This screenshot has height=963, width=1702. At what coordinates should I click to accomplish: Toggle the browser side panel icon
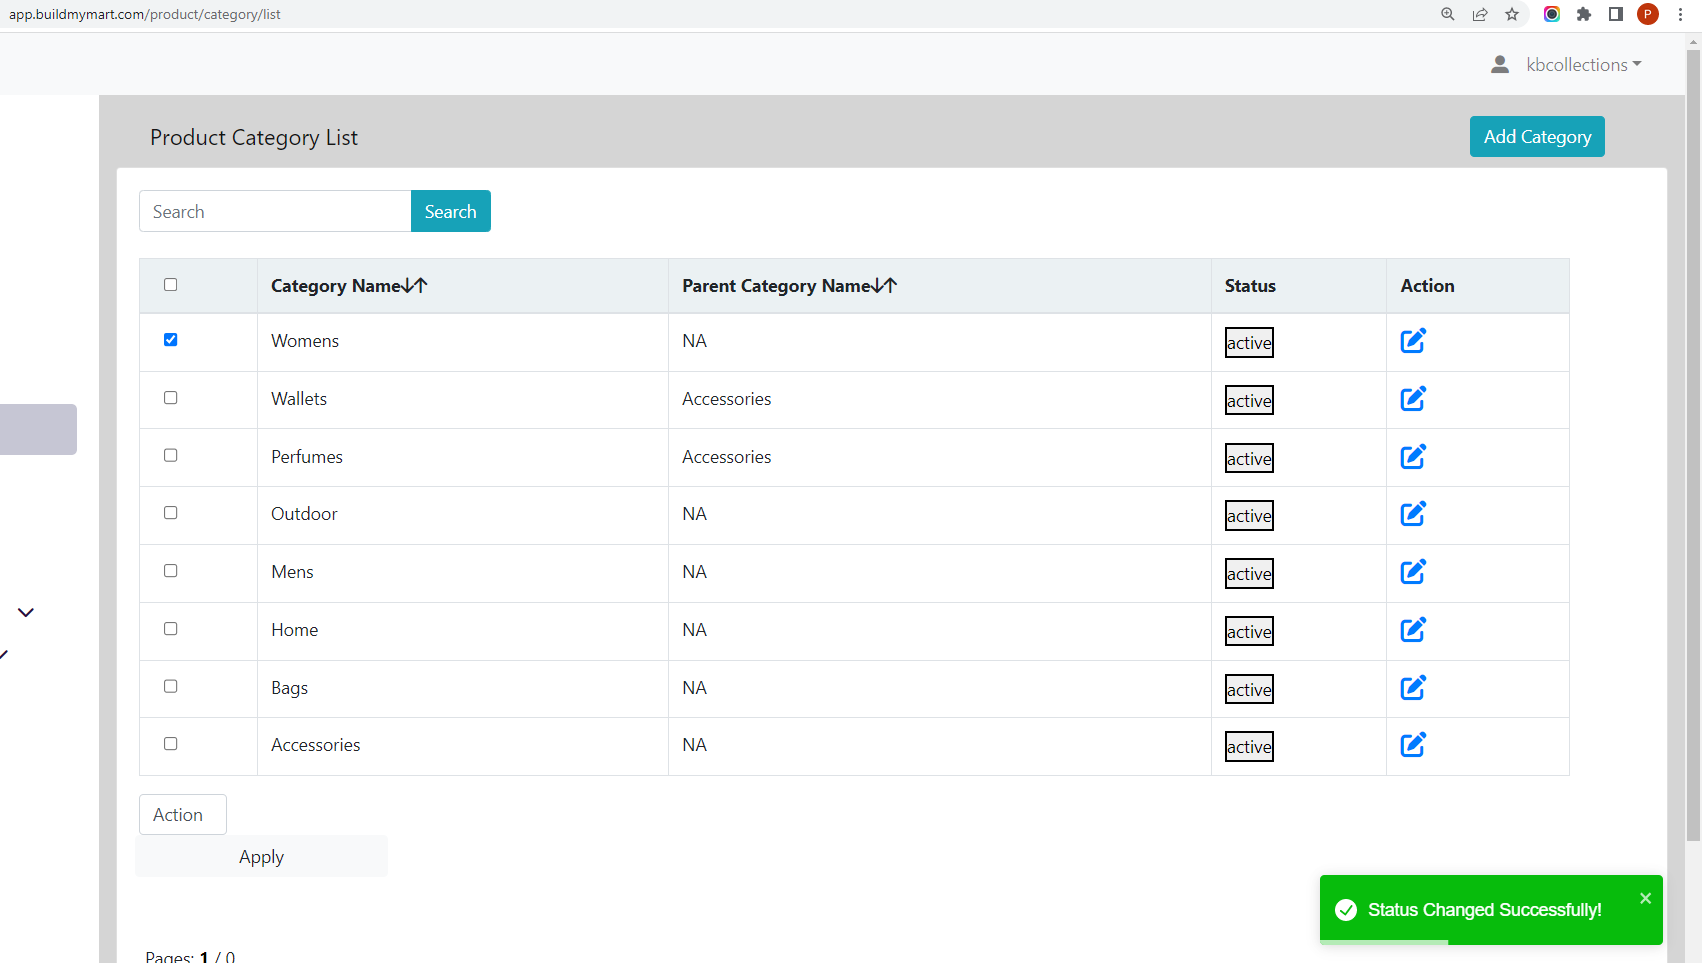[1616, 14]
